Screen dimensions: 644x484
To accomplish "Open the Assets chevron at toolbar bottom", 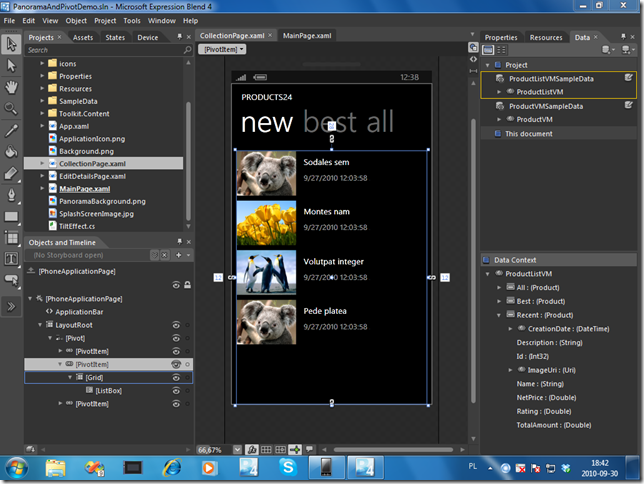I will pos(11,306).
